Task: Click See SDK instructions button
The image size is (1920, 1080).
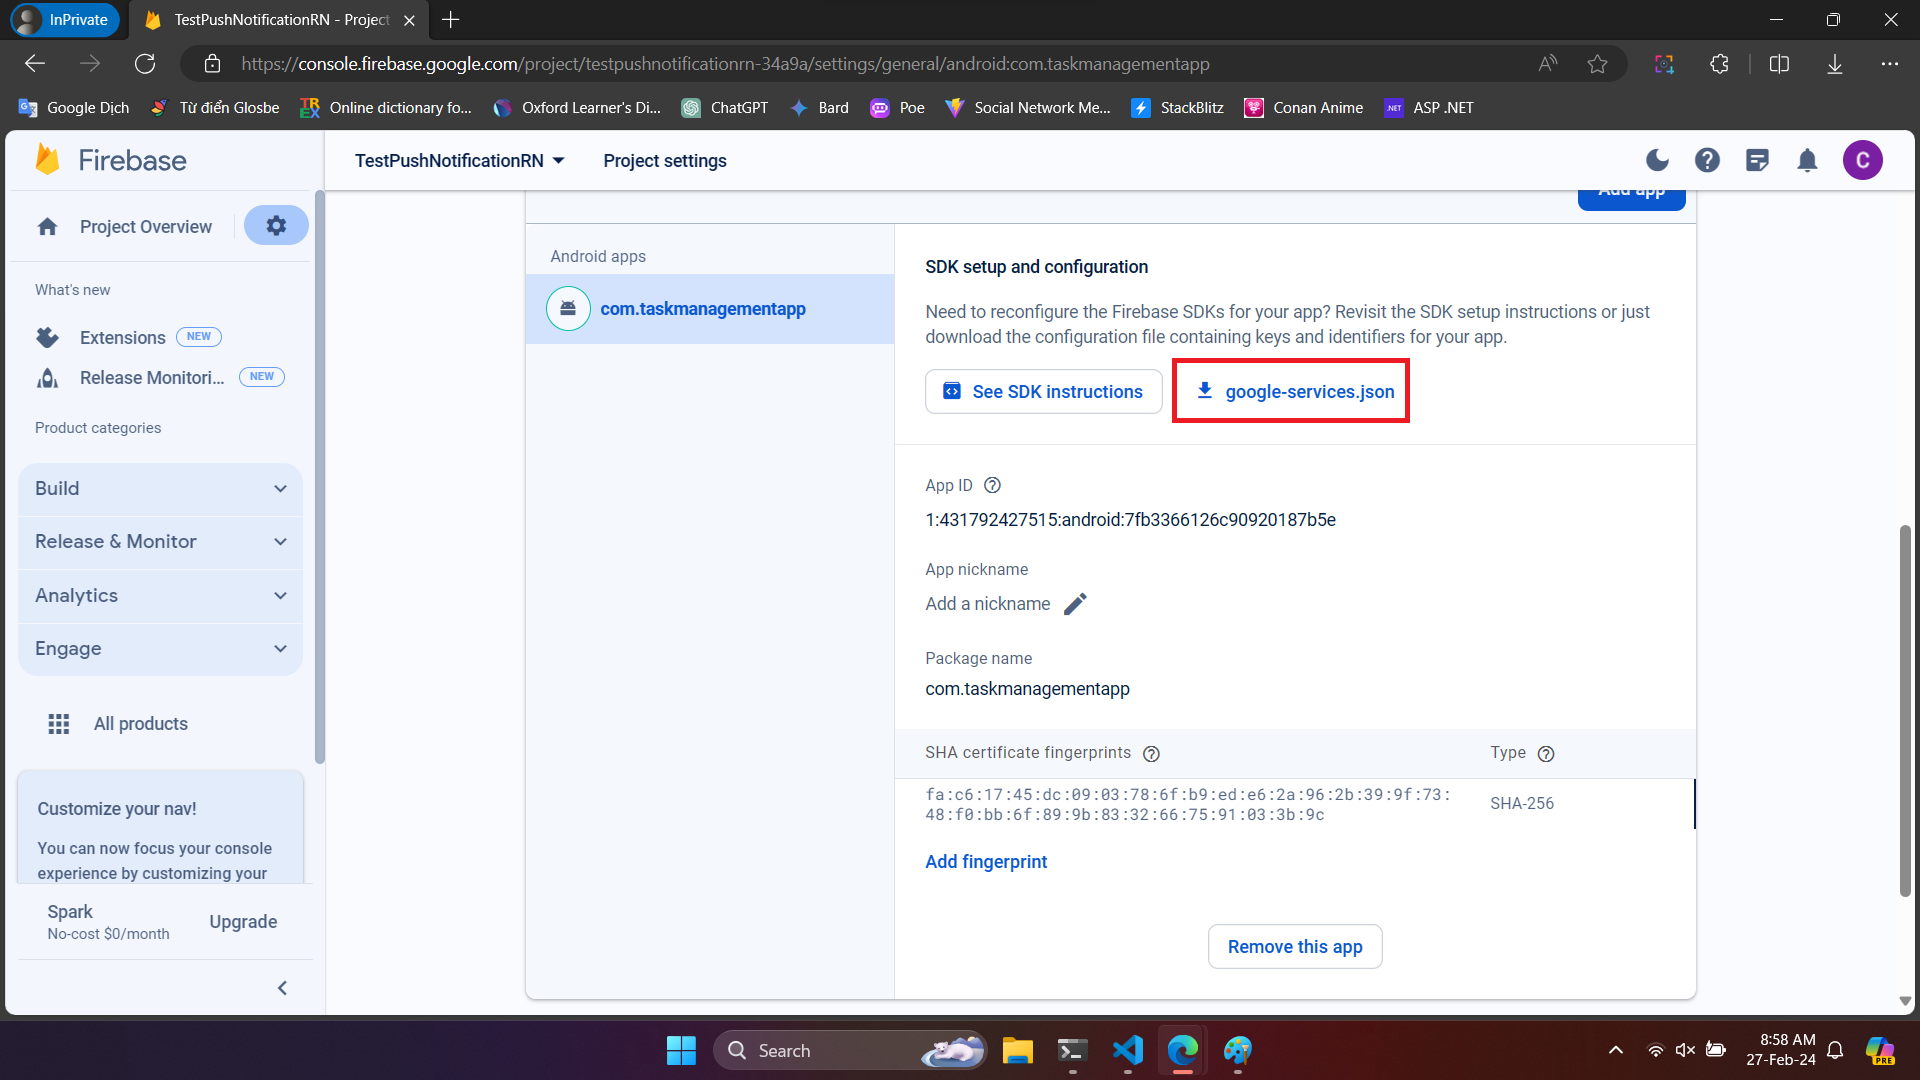Action: (1044, 392)
